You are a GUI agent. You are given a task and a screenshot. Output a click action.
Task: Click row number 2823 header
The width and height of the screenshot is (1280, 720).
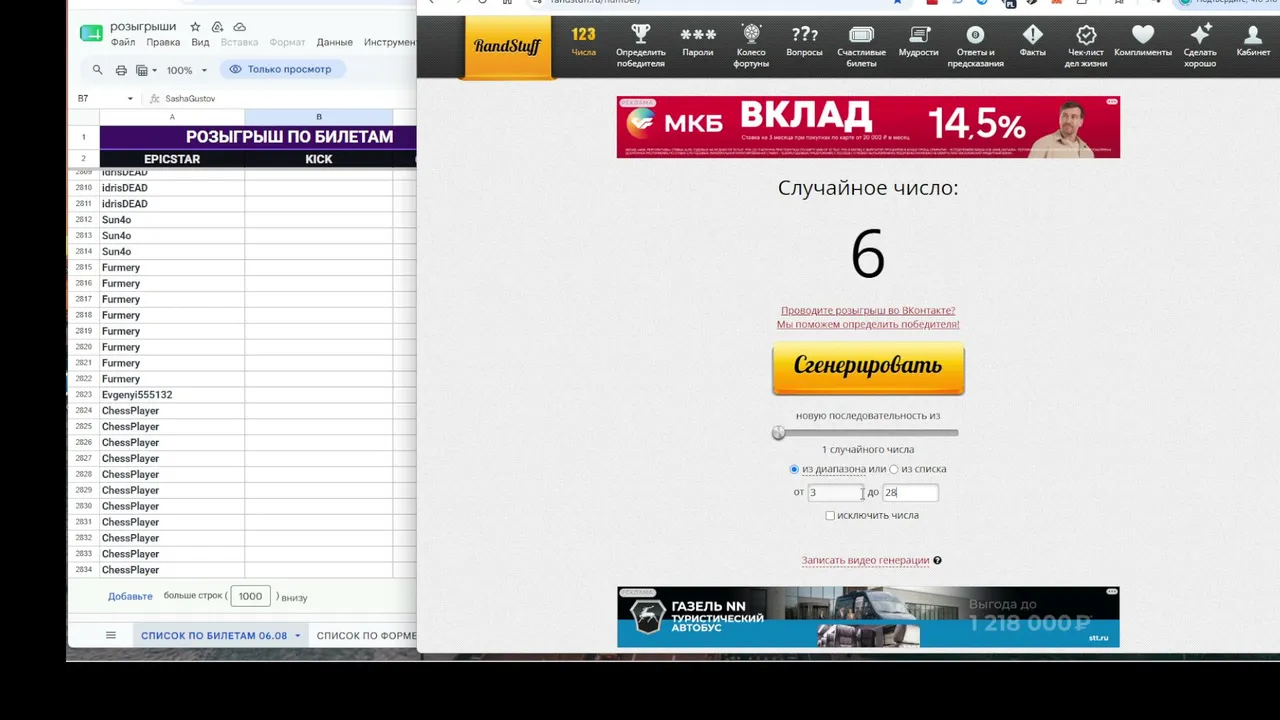pos(84,395)
